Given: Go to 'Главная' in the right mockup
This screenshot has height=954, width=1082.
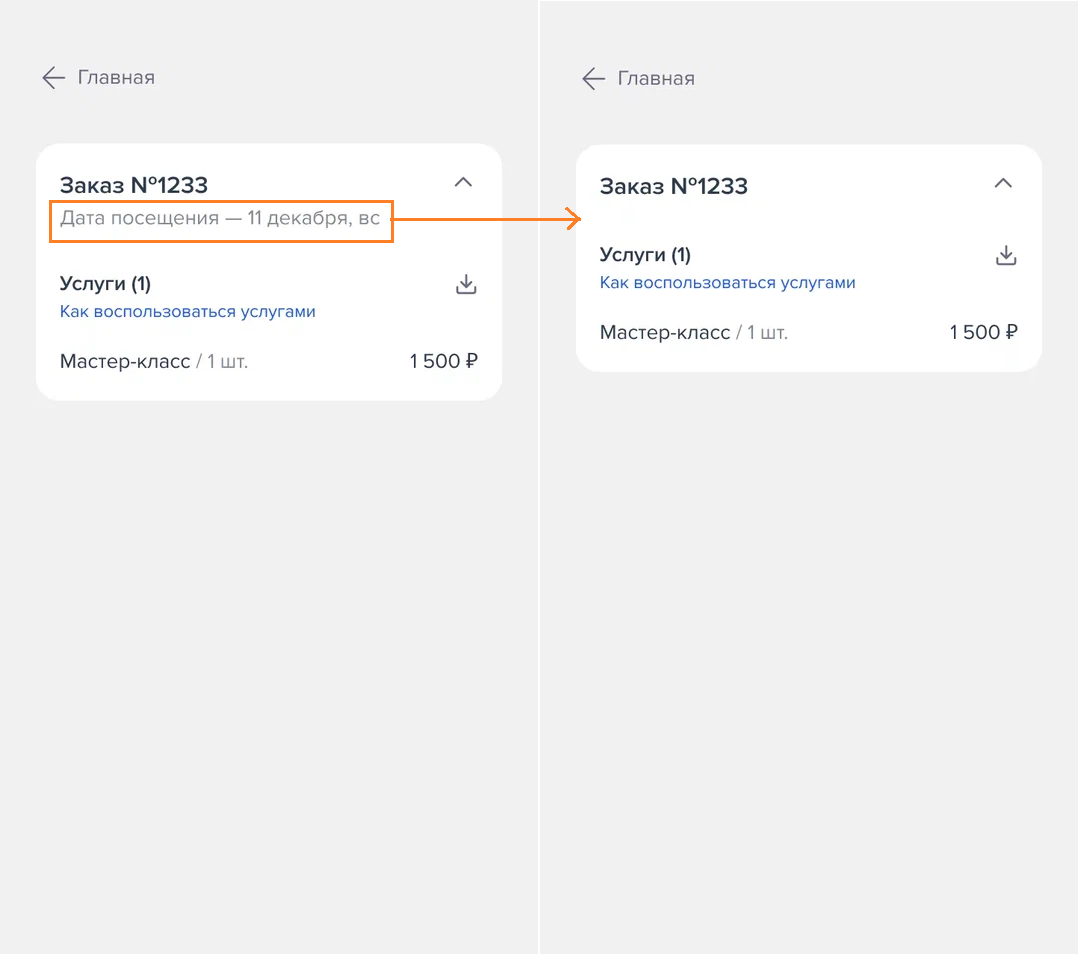Looking at the screenshot, I should pos(656,79).
